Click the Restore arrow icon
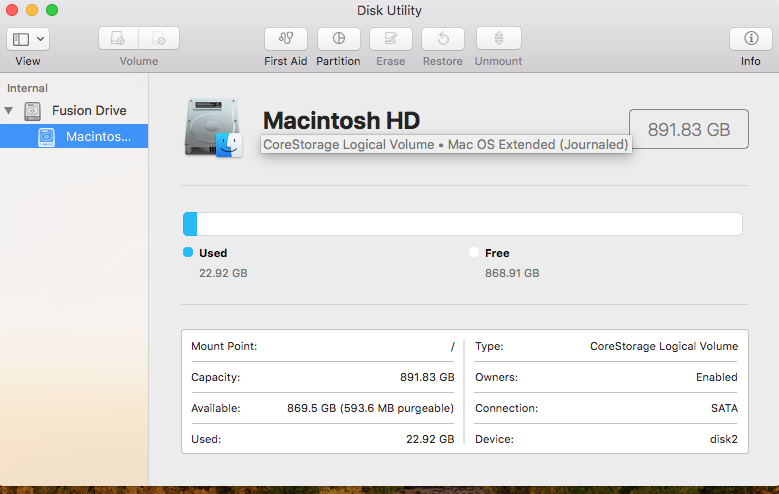The height and width of the screenshot is (494, 779). (443, 38)
